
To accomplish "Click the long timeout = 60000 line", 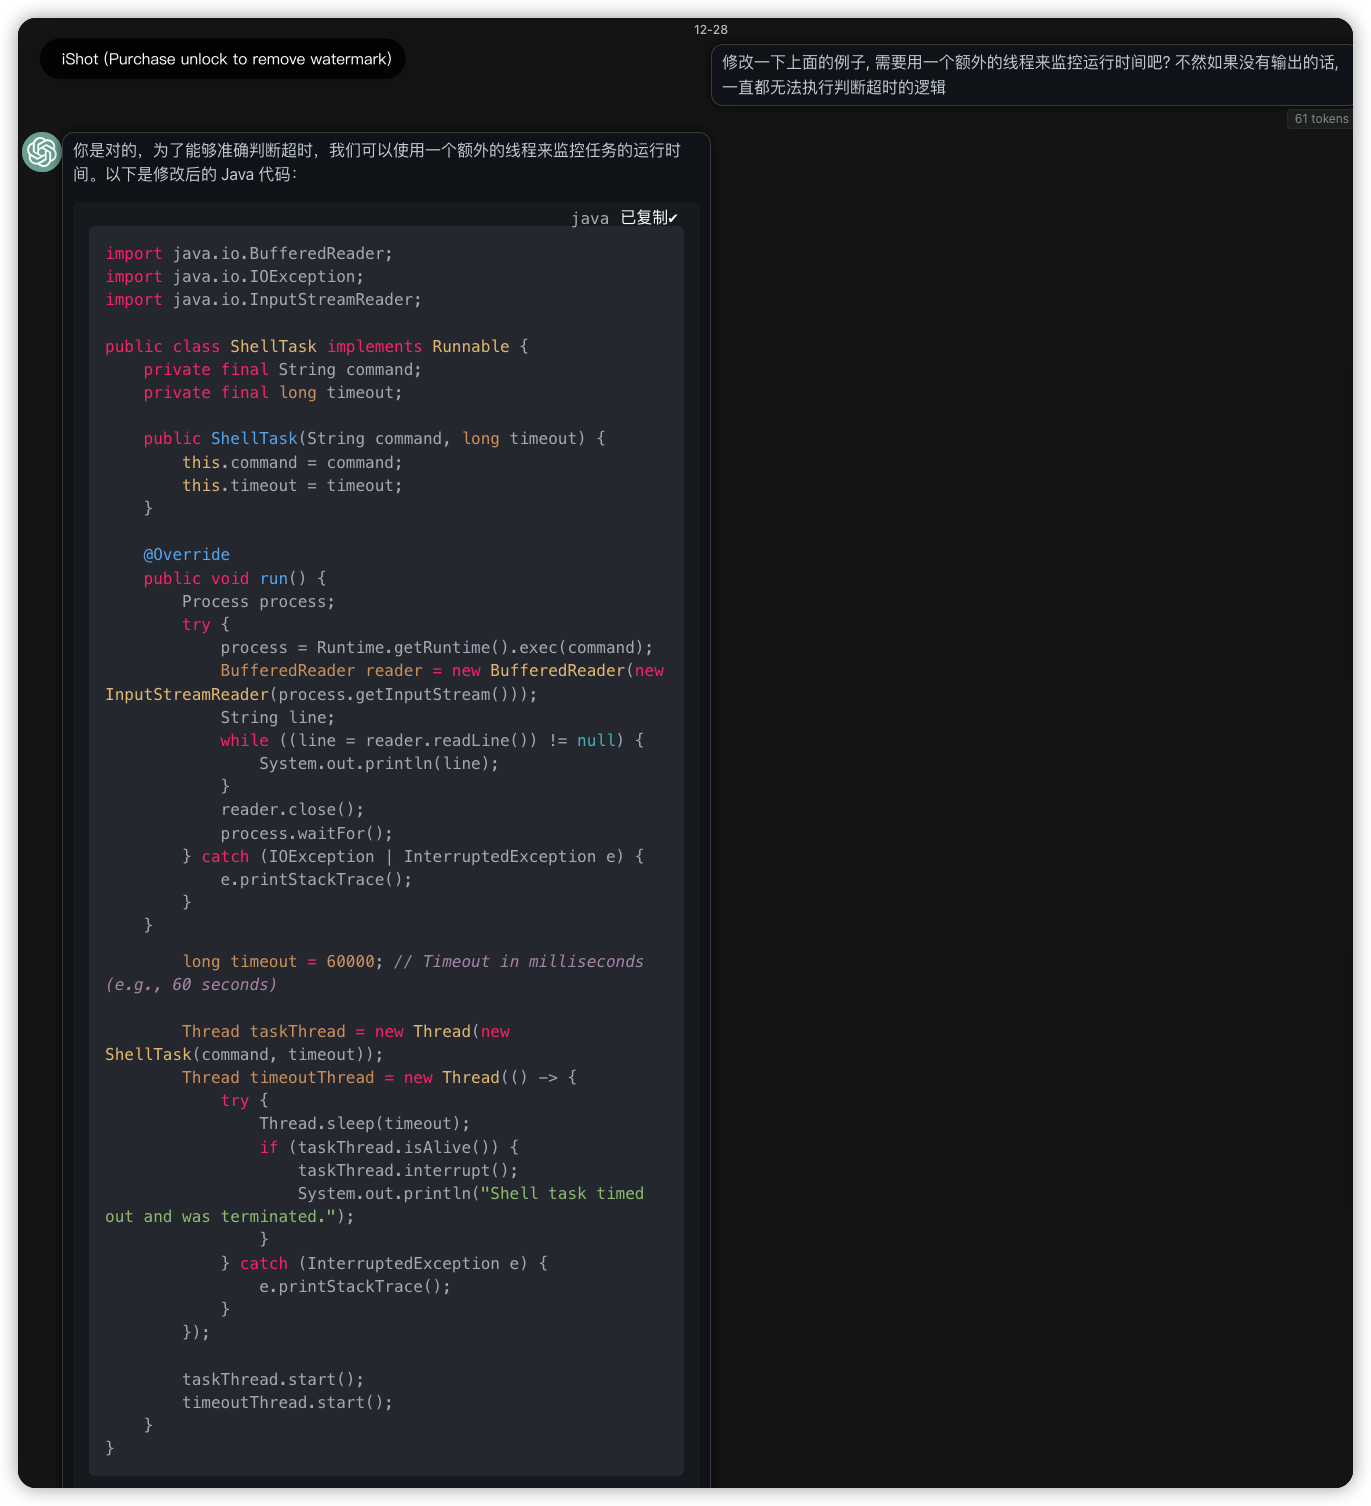I will [x=280, y=961].
